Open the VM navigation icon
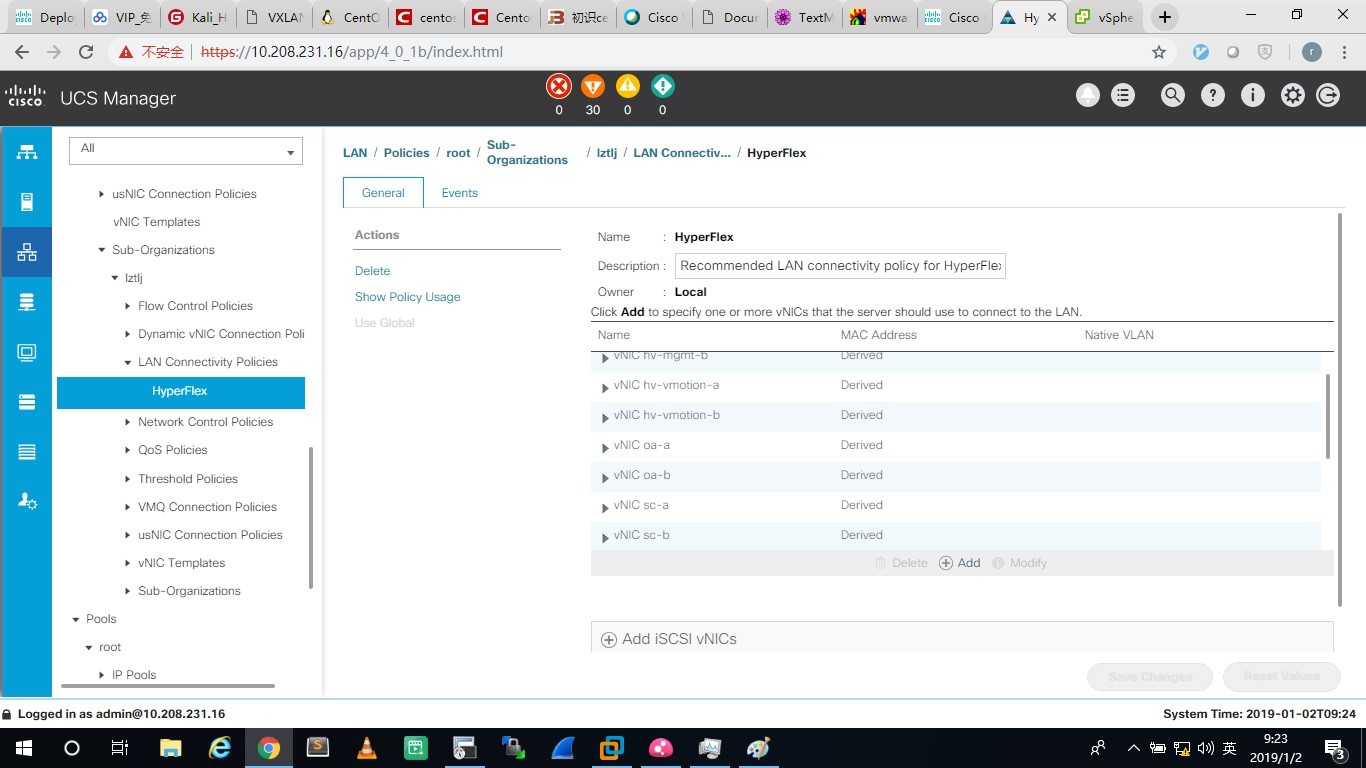Viewport: 1366px width, 768px height. click(27, 352)
